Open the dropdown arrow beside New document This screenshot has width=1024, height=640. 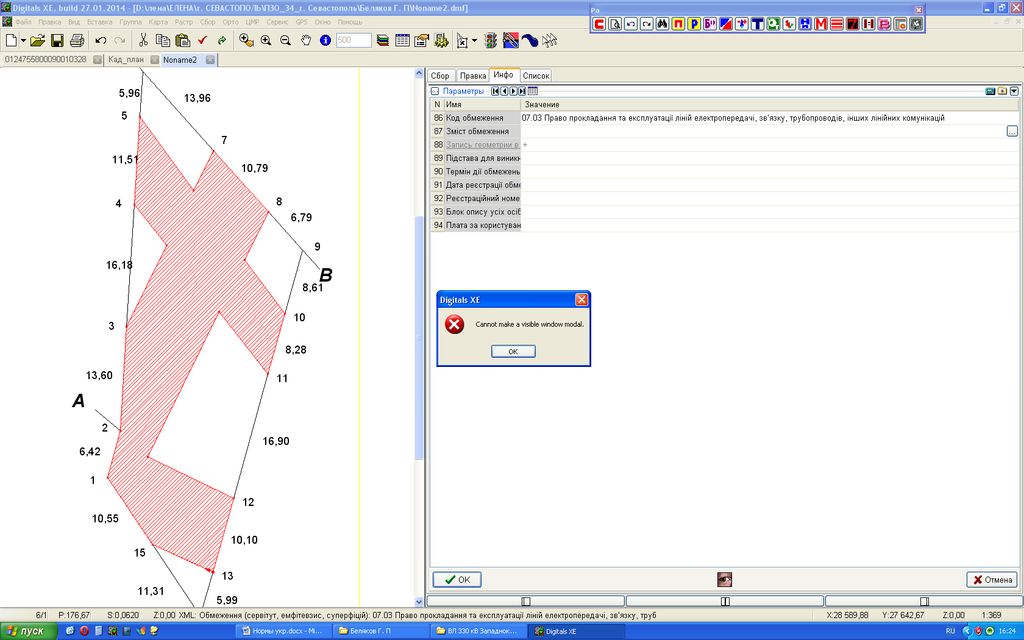click(x=24, y=40)
